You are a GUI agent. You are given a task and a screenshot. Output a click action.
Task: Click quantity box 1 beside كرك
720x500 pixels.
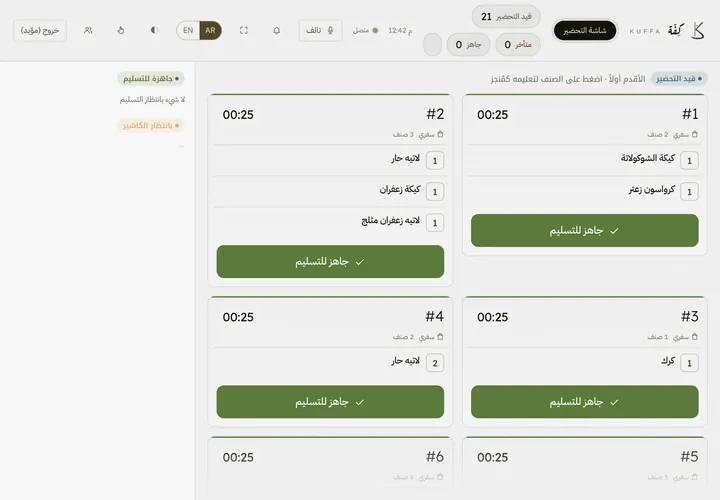coord(689,363)
